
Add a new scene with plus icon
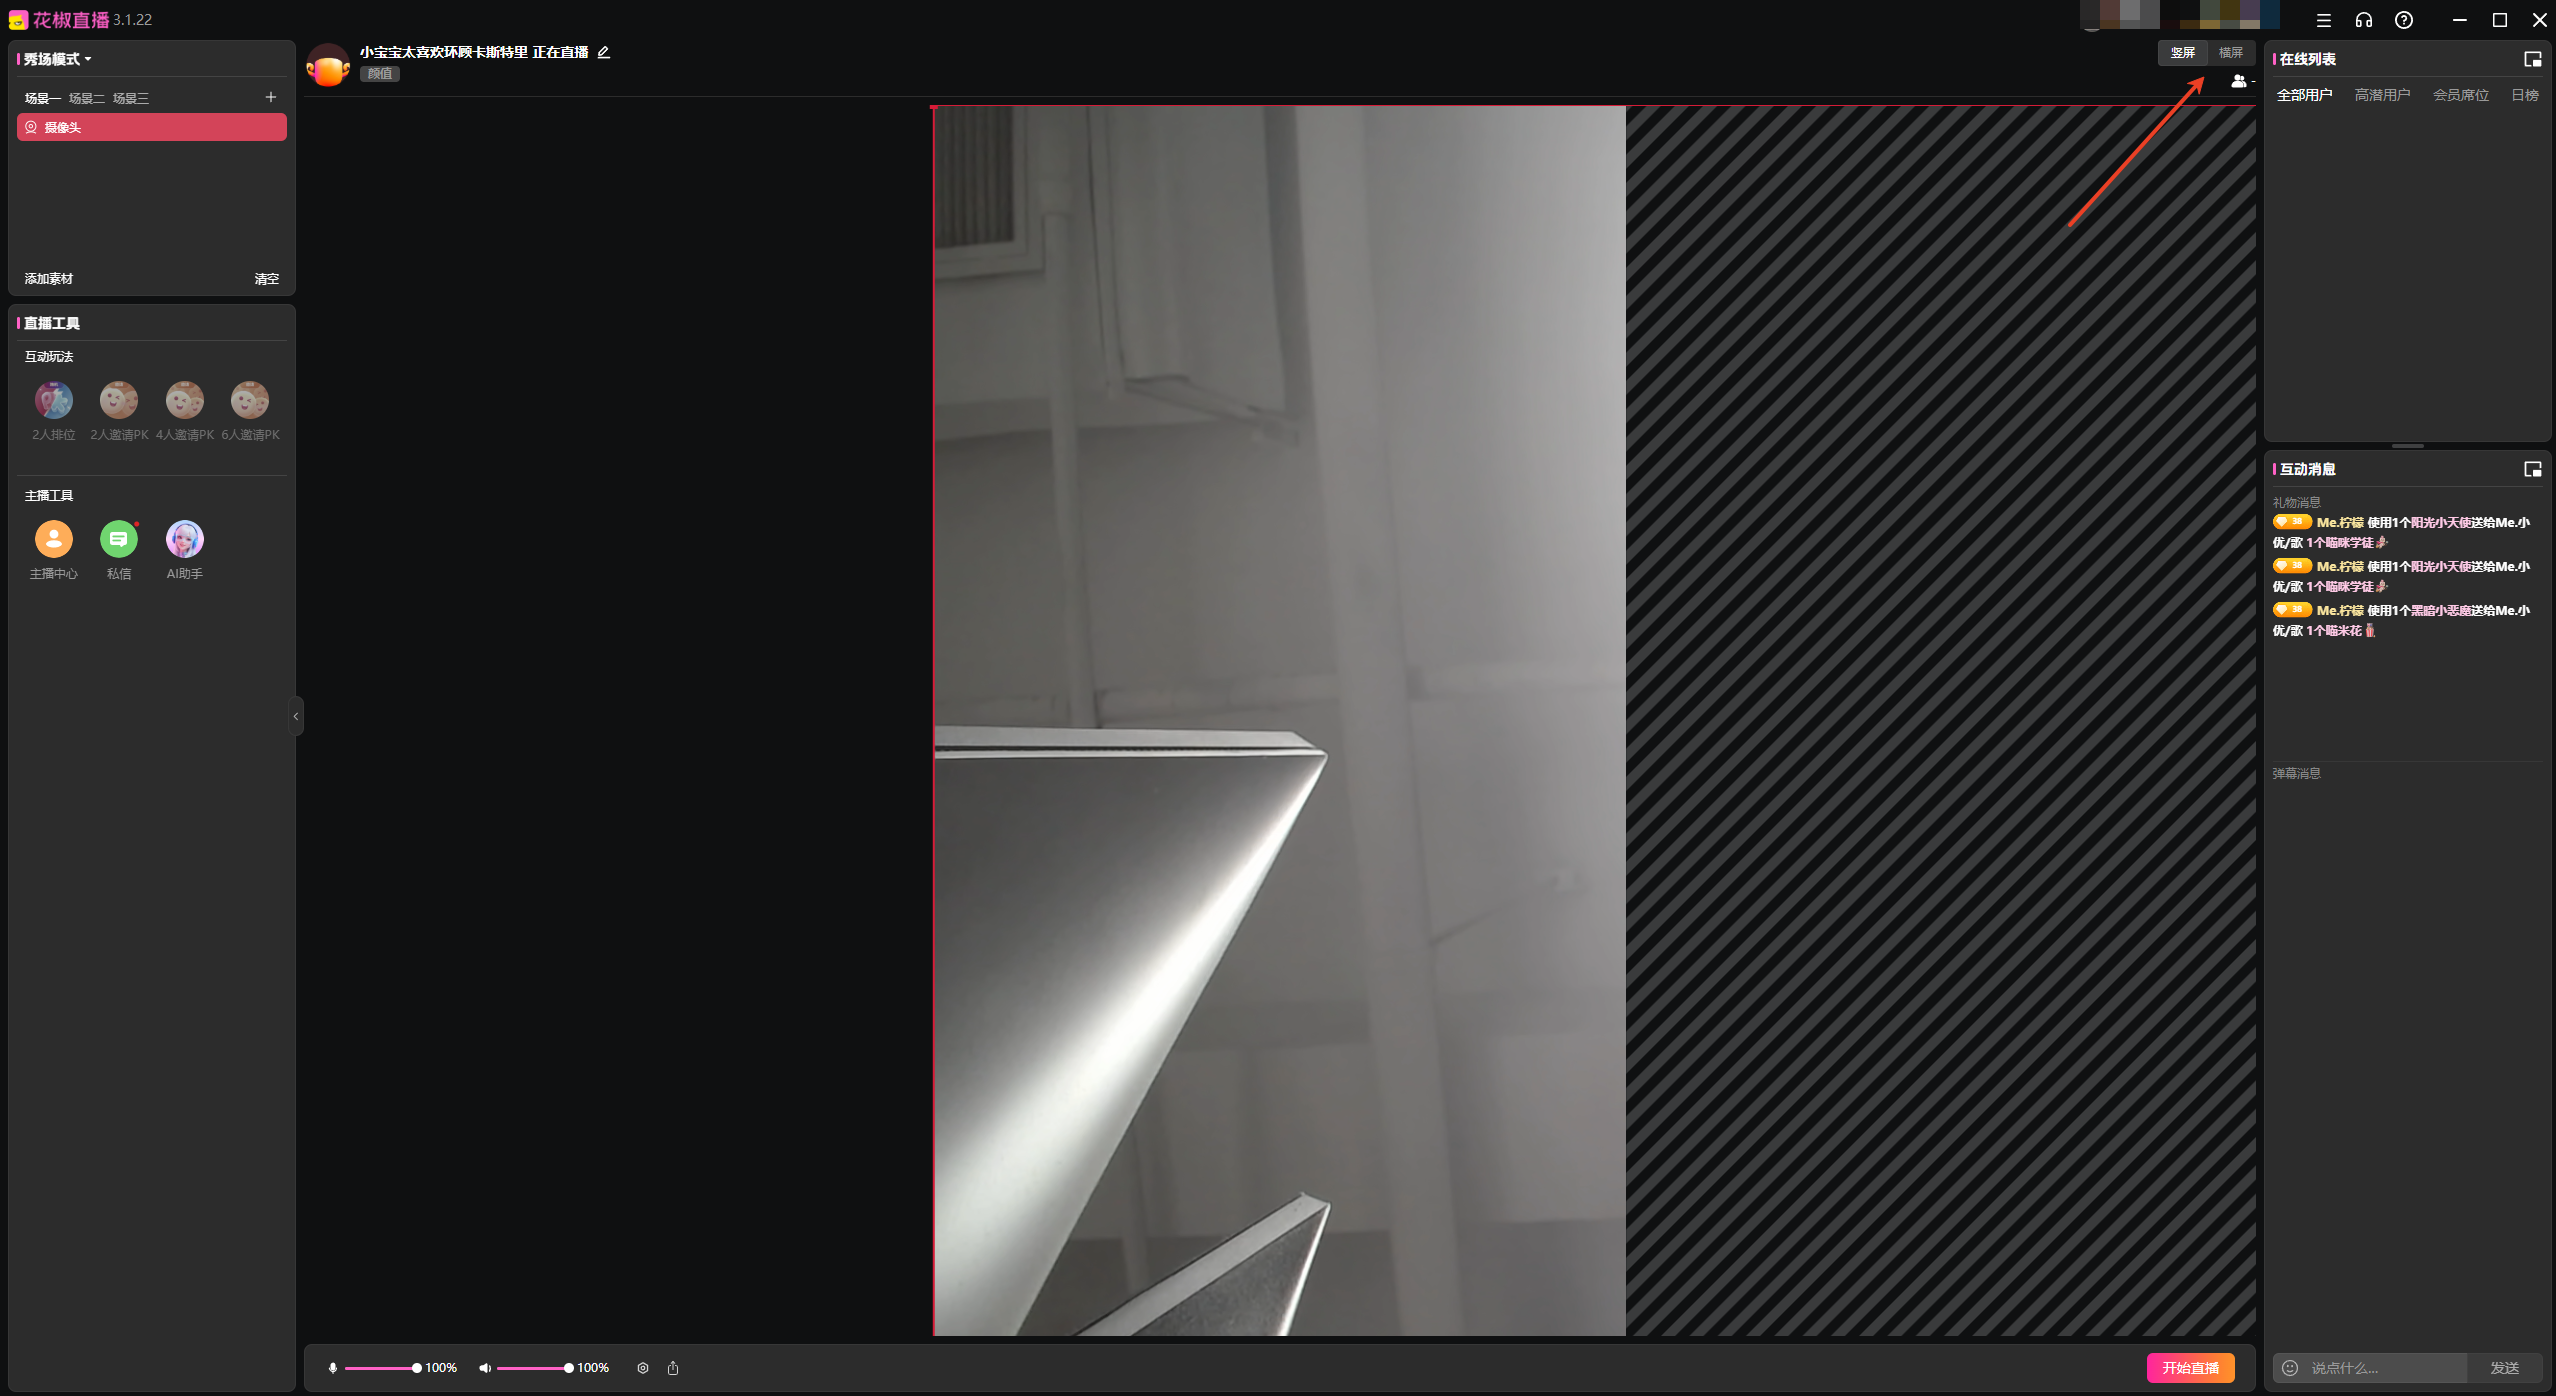270,97
